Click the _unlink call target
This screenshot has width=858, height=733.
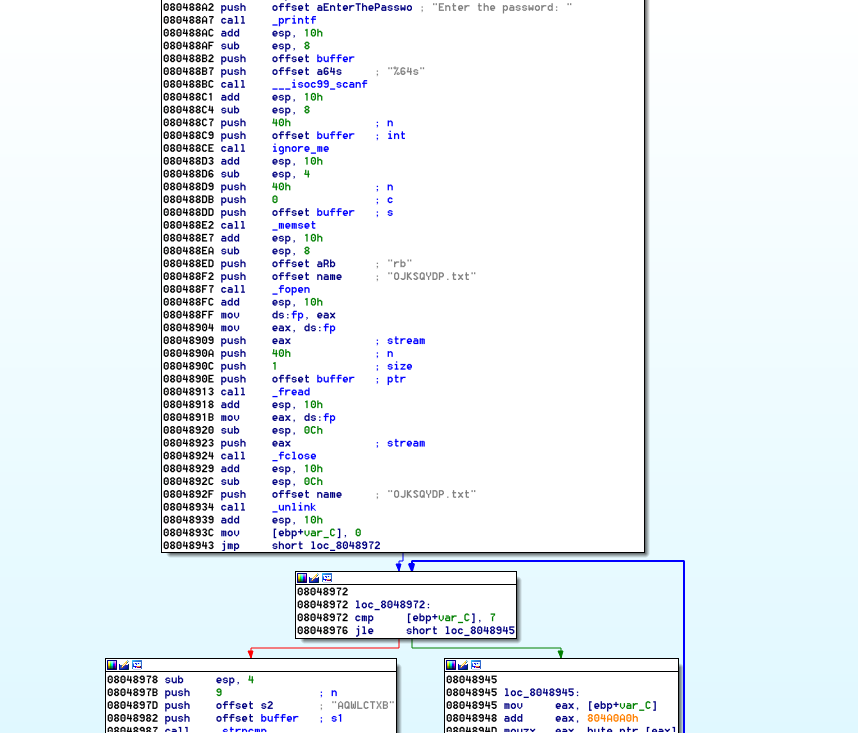point(294,507)
